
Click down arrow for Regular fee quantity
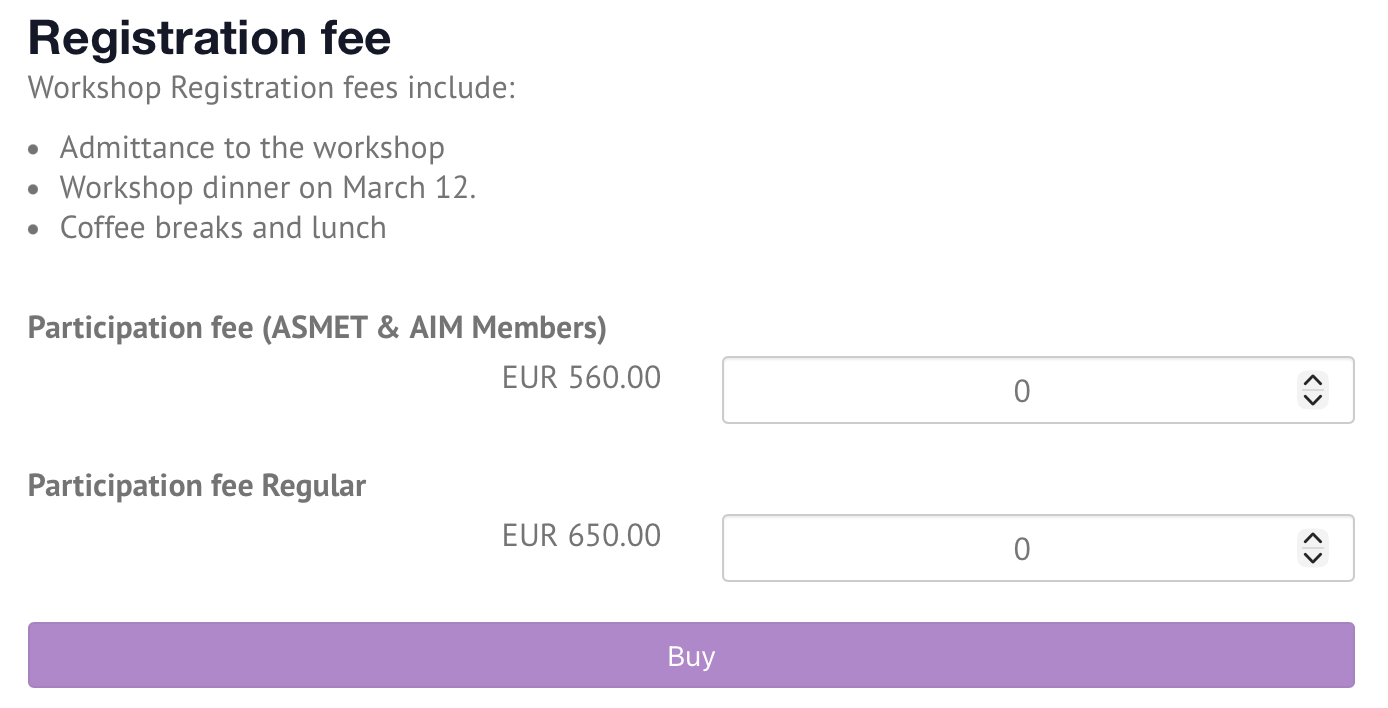point(1312,558)
